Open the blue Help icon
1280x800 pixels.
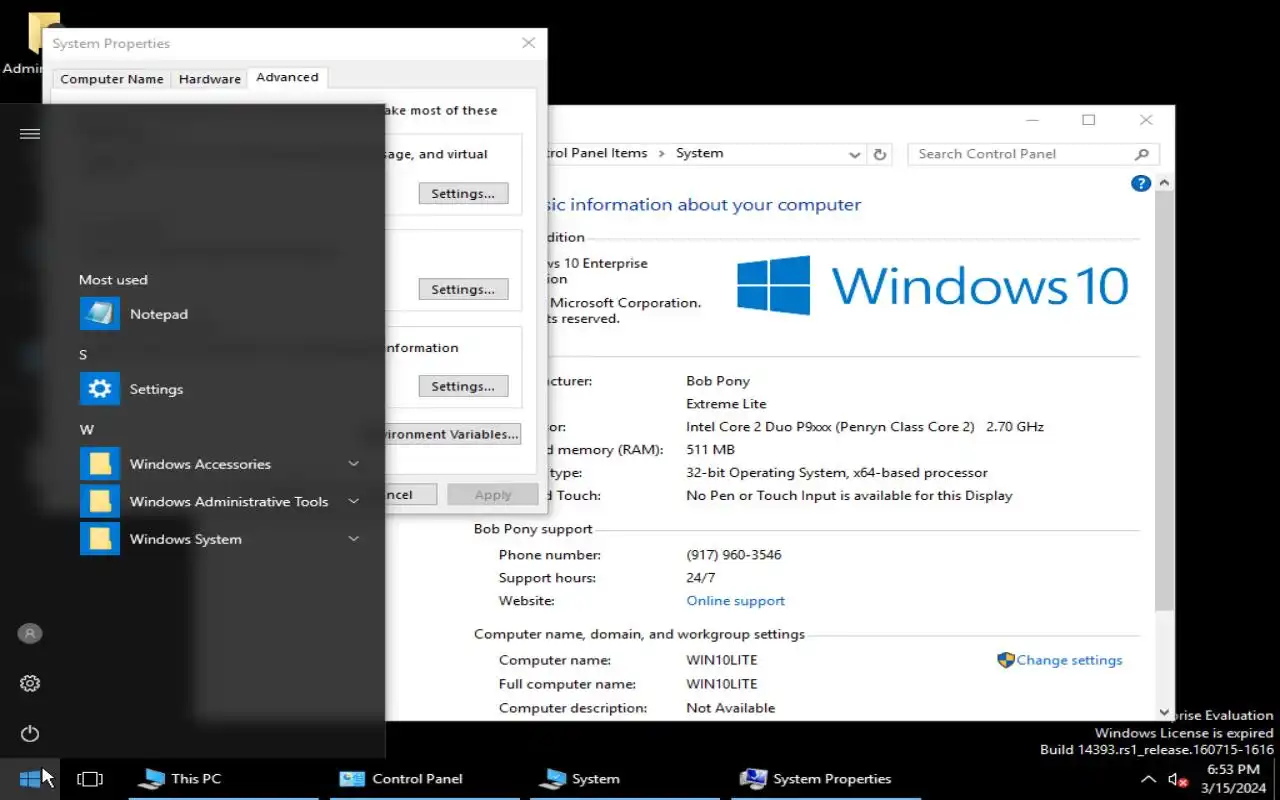pyautogui.click(x=1140, y=183)
